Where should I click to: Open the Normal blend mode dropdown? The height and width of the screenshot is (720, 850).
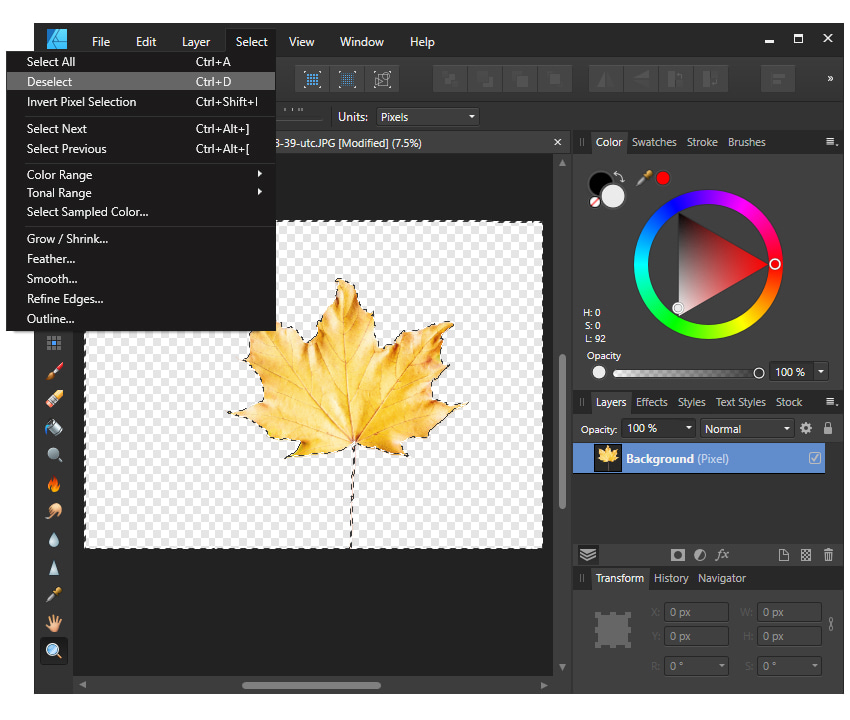point(747,428)
